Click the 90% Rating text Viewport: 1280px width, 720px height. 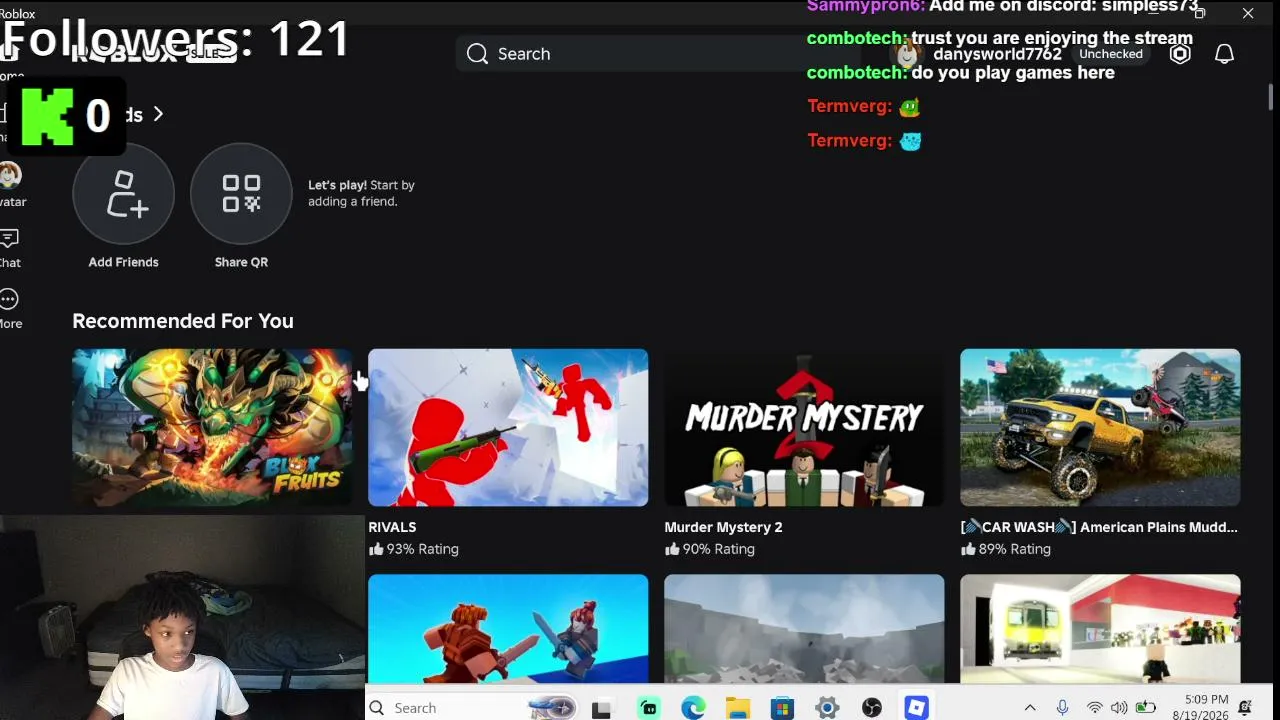click(718, 549)
